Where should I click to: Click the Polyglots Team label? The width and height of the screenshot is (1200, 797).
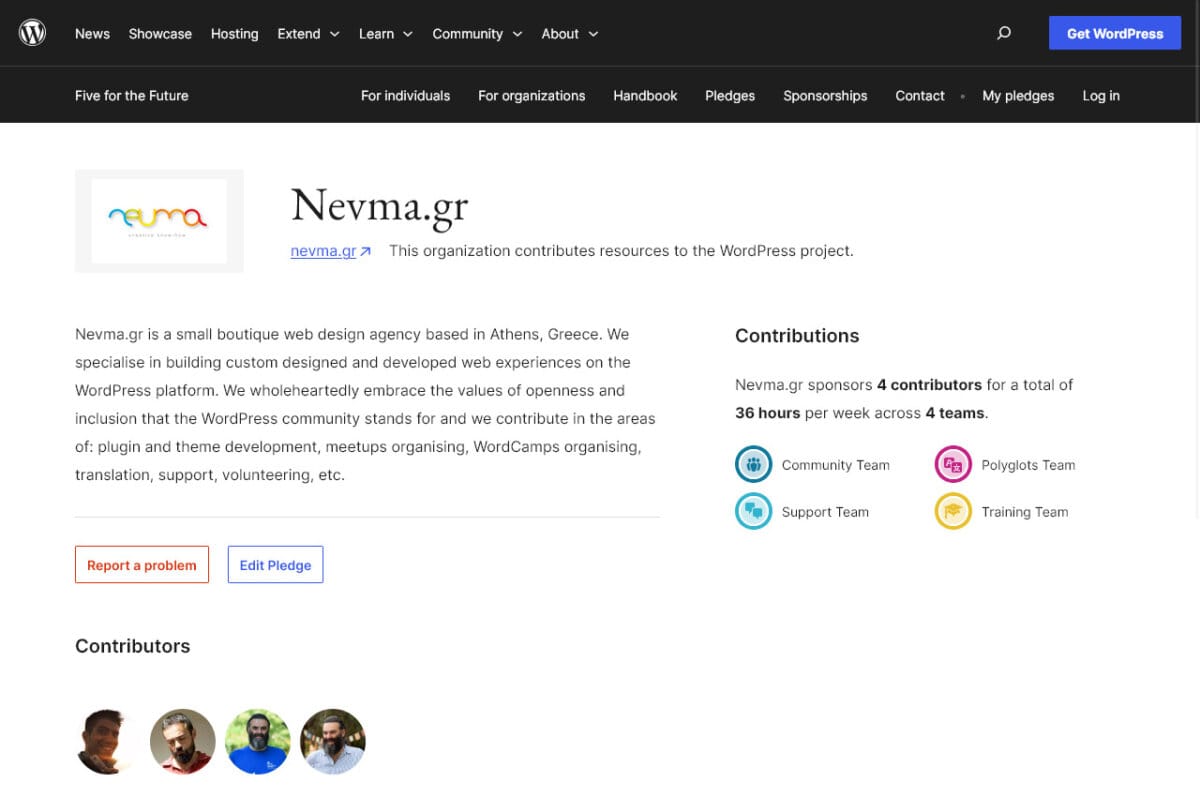coord(1028,465)
